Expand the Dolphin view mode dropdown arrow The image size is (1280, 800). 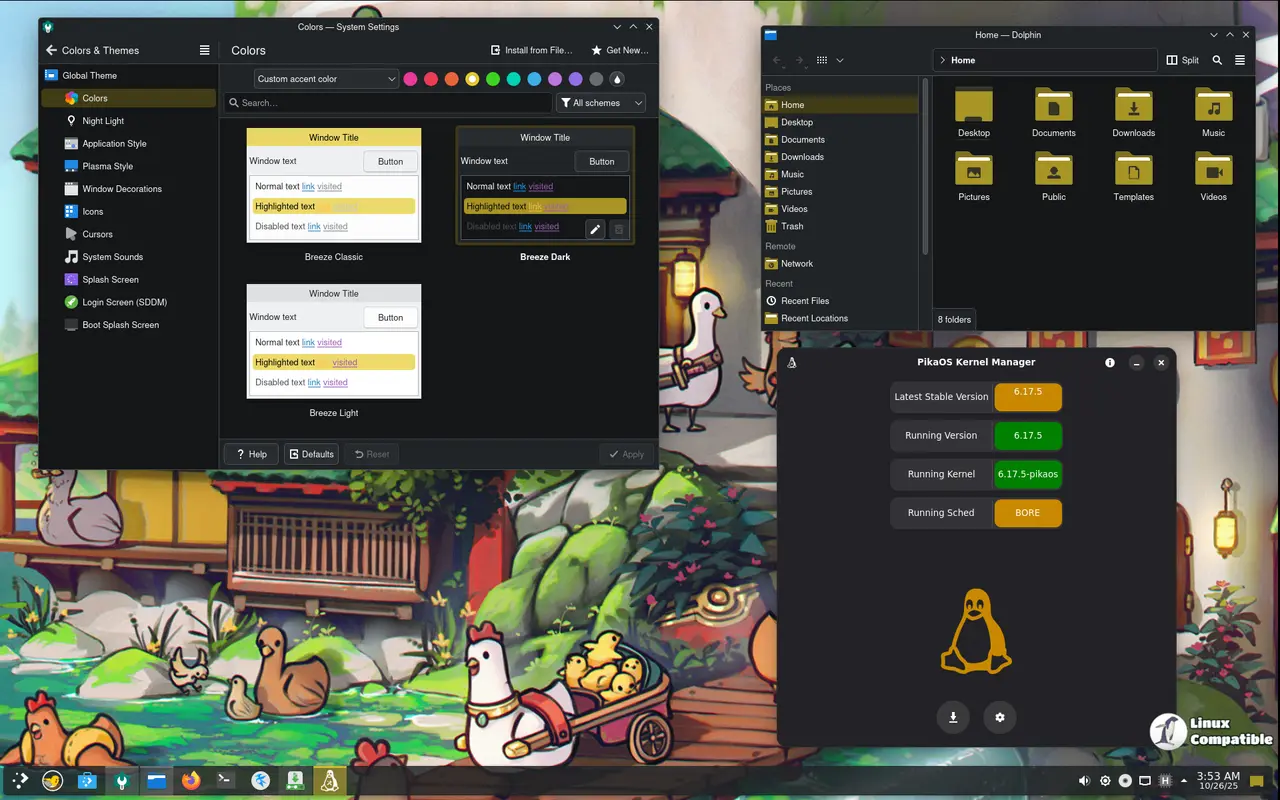coord(840,60)
